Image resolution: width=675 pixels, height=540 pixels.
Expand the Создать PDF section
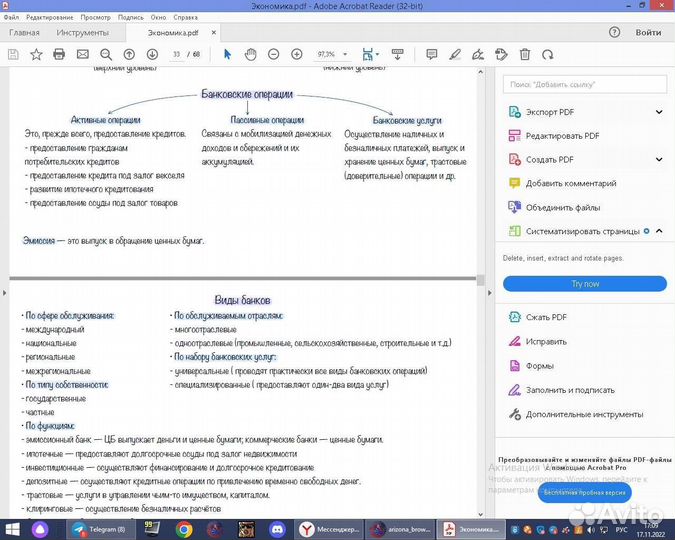click(659, 159)
